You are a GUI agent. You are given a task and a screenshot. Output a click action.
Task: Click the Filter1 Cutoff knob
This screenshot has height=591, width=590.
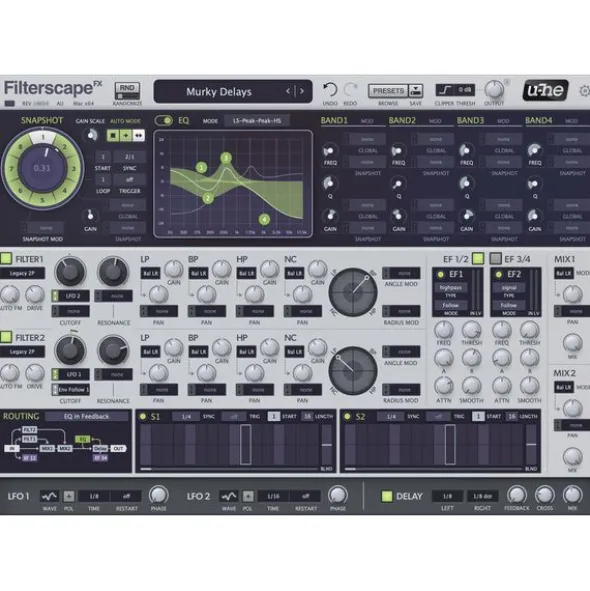(x=70, y=271)
